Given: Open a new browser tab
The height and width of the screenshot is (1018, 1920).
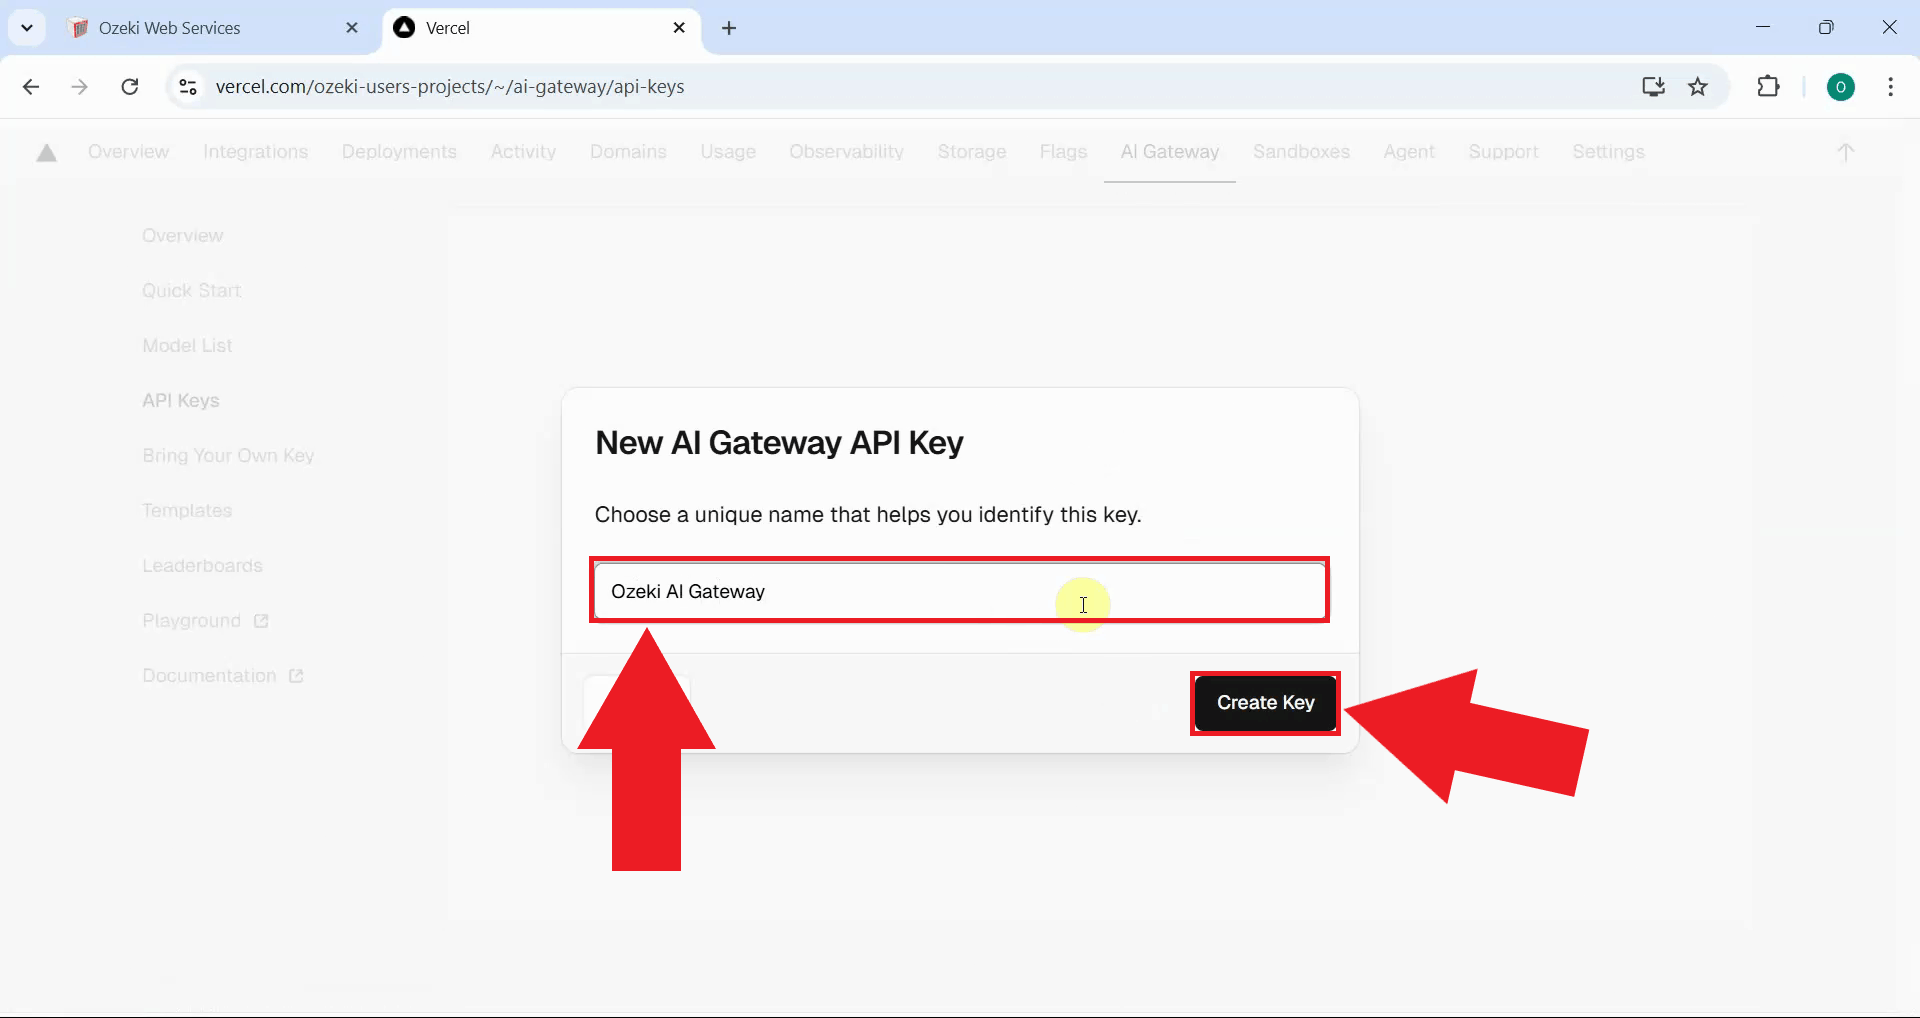Looking at the screenshot, I should coord(730,28).
